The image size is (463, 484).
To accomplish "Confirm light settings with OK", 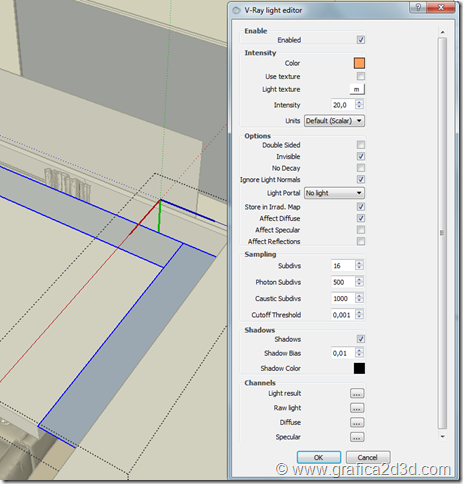I will coord(319,457).
